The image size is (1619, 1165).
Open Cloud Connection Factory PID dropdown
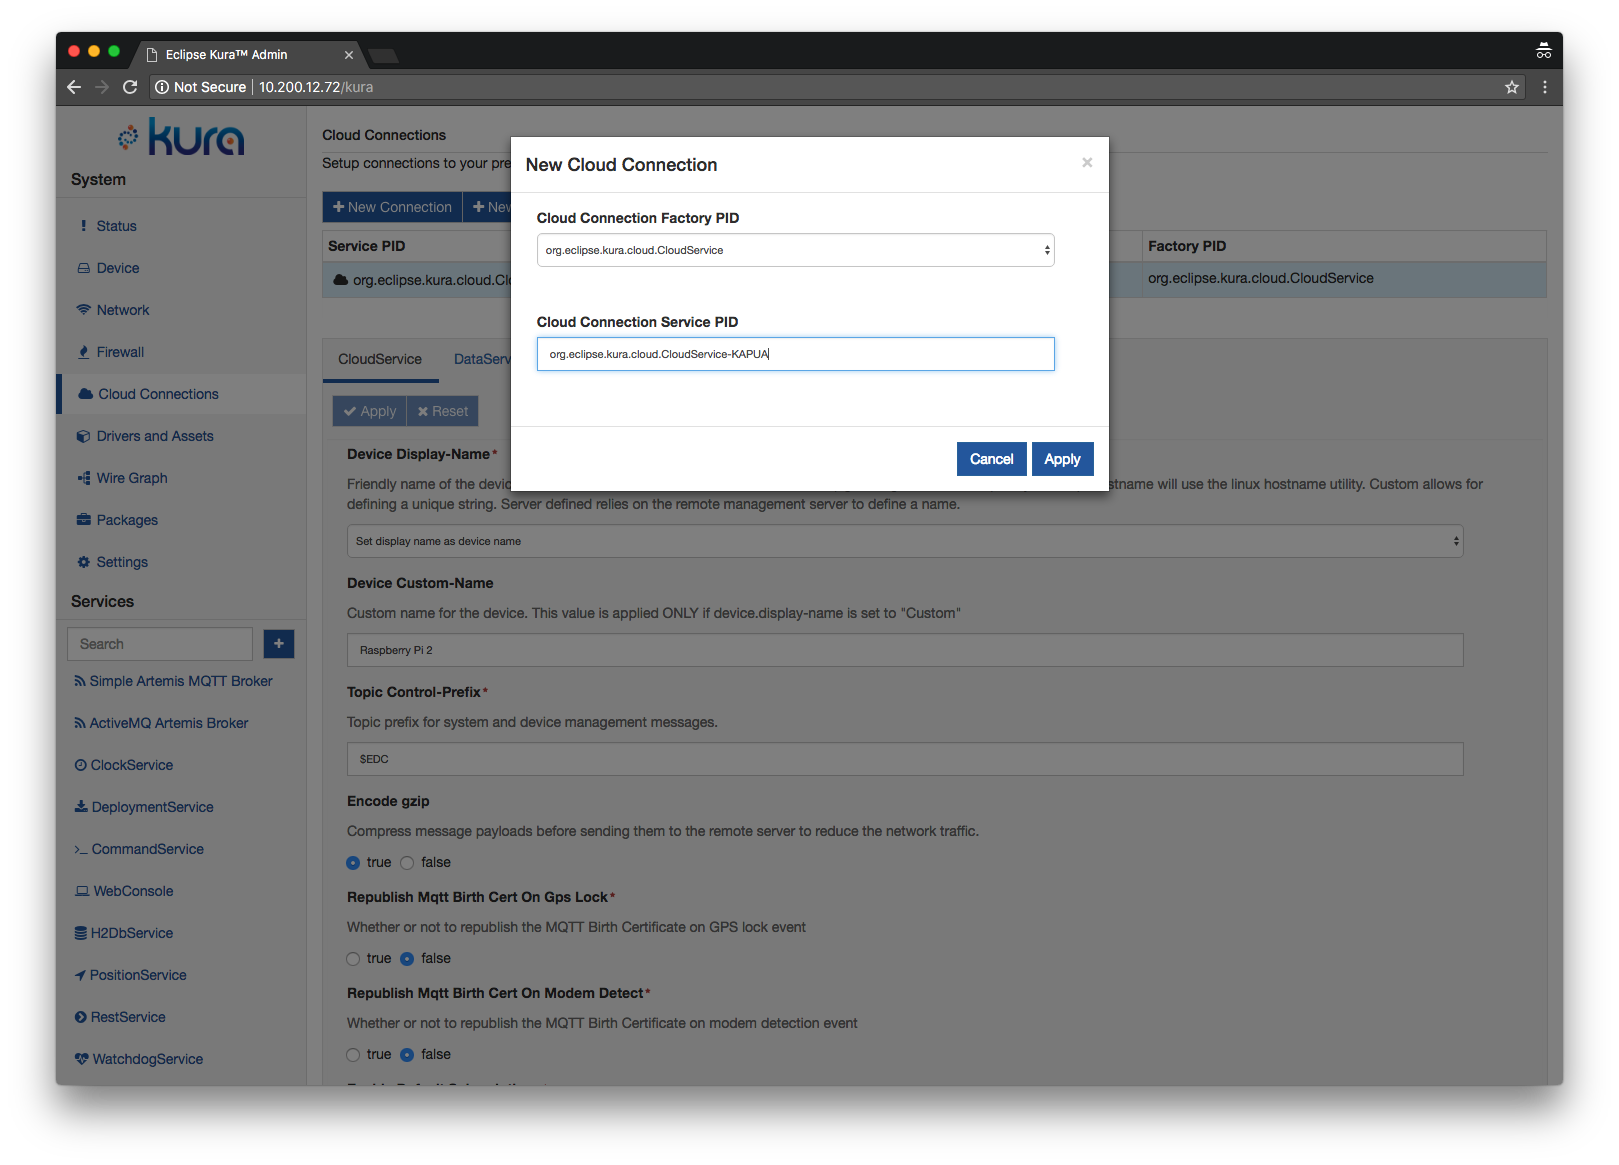tap(796, 250)
